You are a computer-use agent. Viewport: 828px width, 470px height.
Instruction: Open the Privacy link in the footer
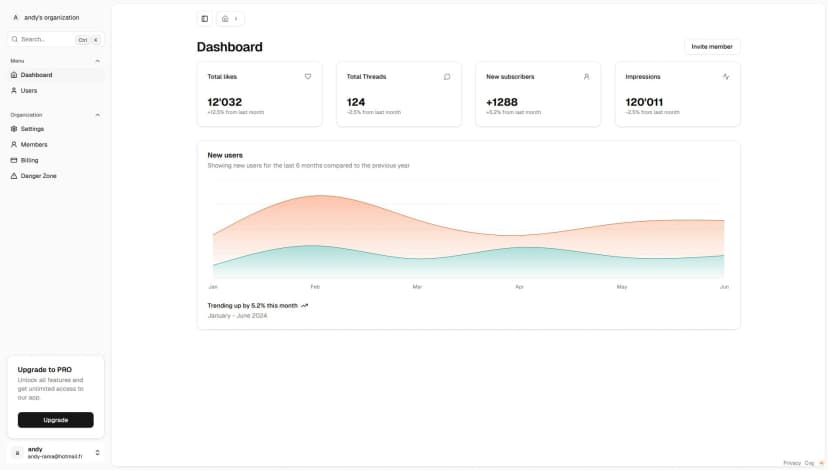pyautogui.click(x=792, y=463)
